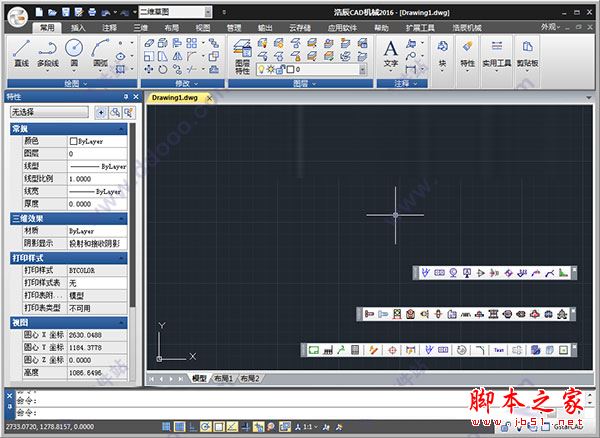The width and height of the screenshot is (600, 438).
Task: Toggle auto-hide pin on 特性 panel
Action: (x=126, y=97)
